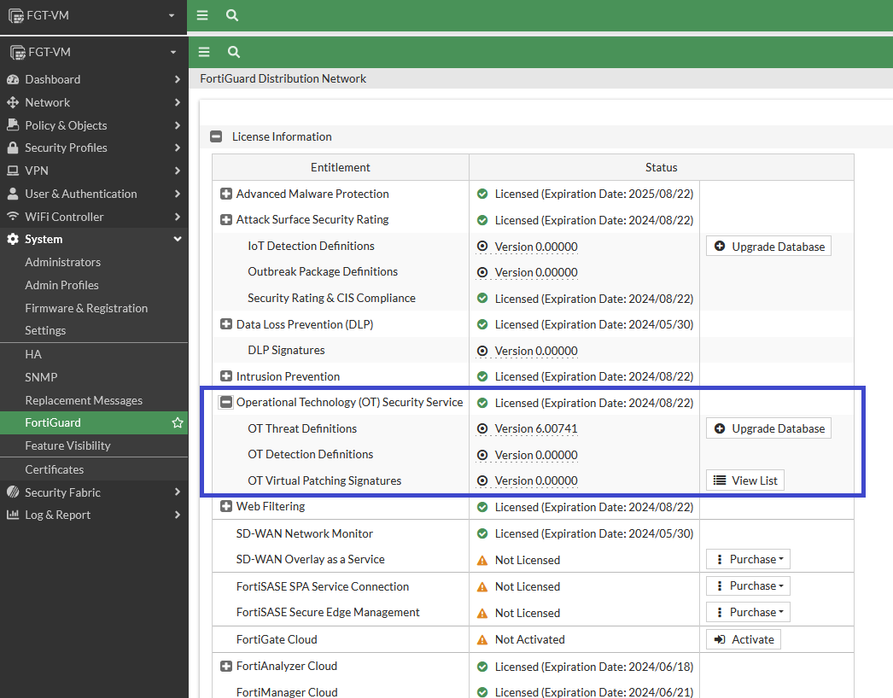The image size is (893, 698).
Task: Click Upgrade Database for OT Threat Definitions
Action: 768,428
